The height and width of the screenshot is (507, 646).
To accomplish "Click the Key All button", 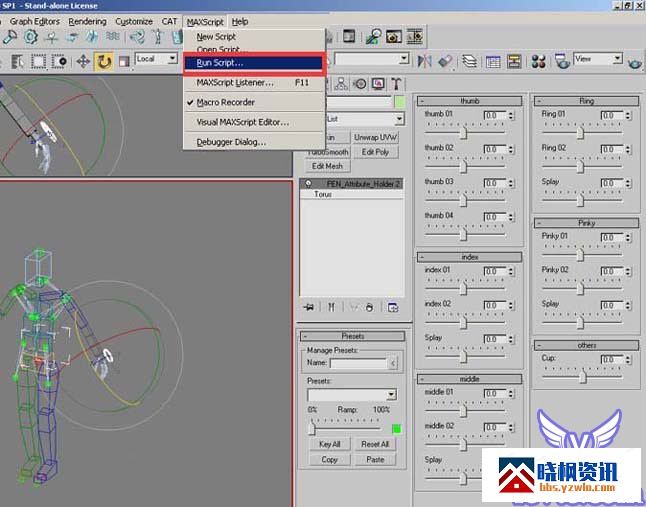I will coord(330,444).
